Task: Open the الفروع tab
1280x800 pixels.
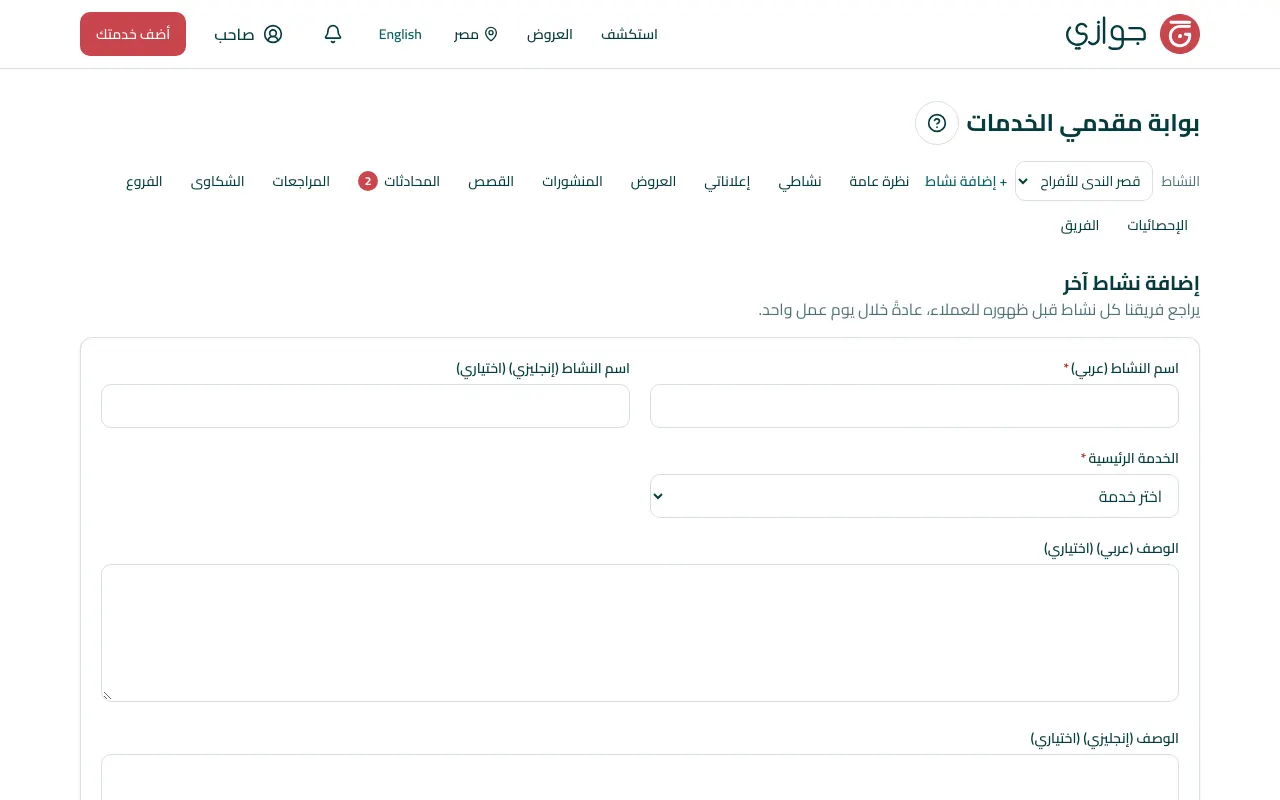Action: click(144, 181)
